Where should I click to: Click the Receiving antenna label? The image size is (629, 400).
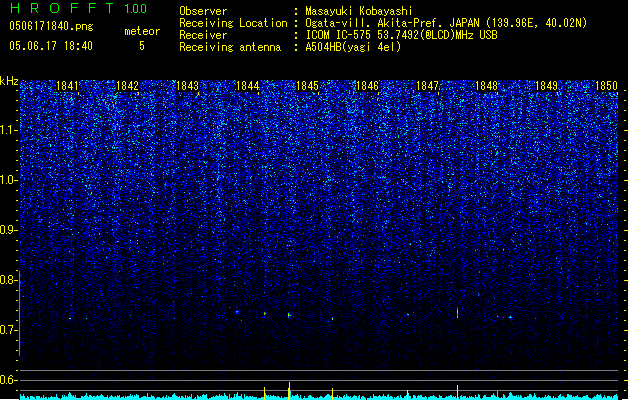[x=230, y=47]
